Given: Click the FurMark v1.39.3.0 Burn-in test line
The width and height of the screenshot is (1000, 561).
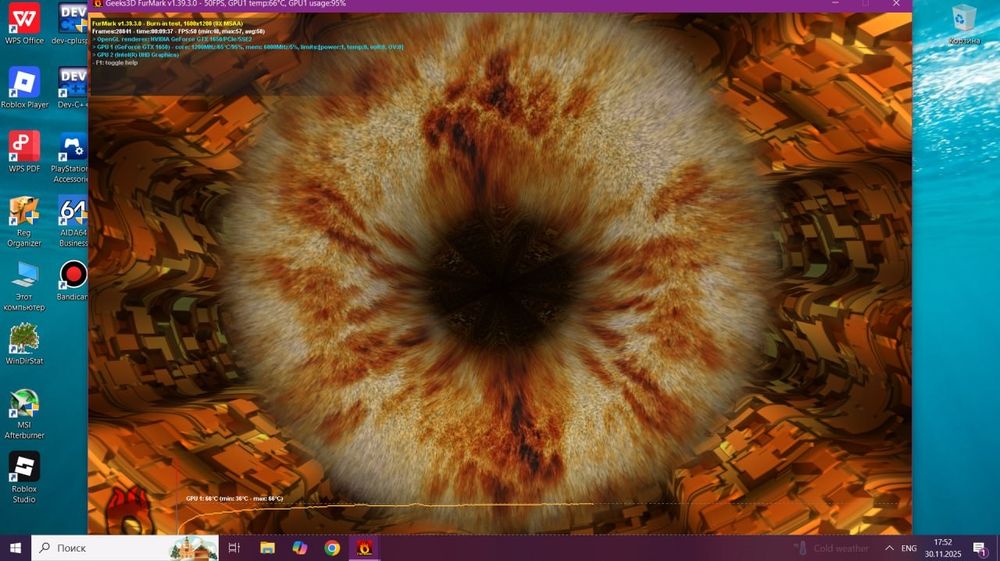Looking at the screenshot, I should coord(168,24).
